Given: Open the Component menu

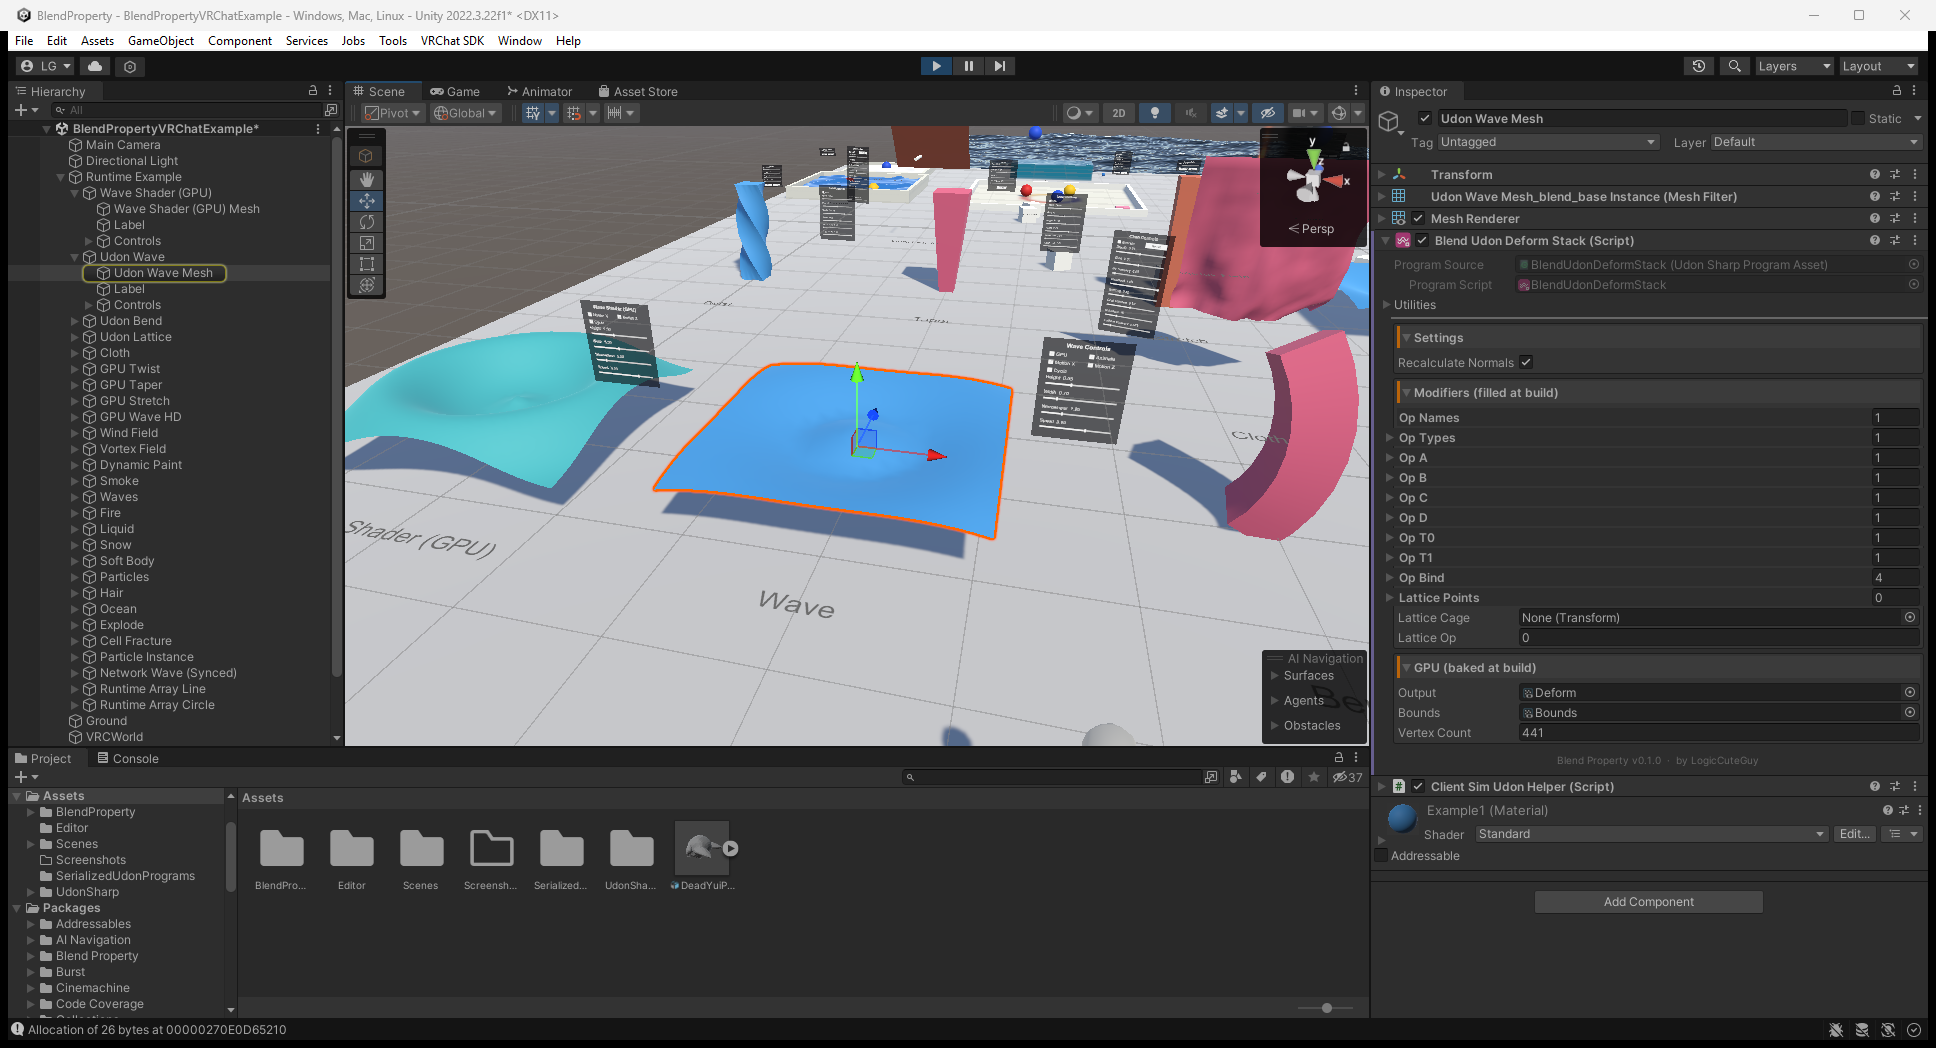Looking at the screenshot, I should coord(240,41).
